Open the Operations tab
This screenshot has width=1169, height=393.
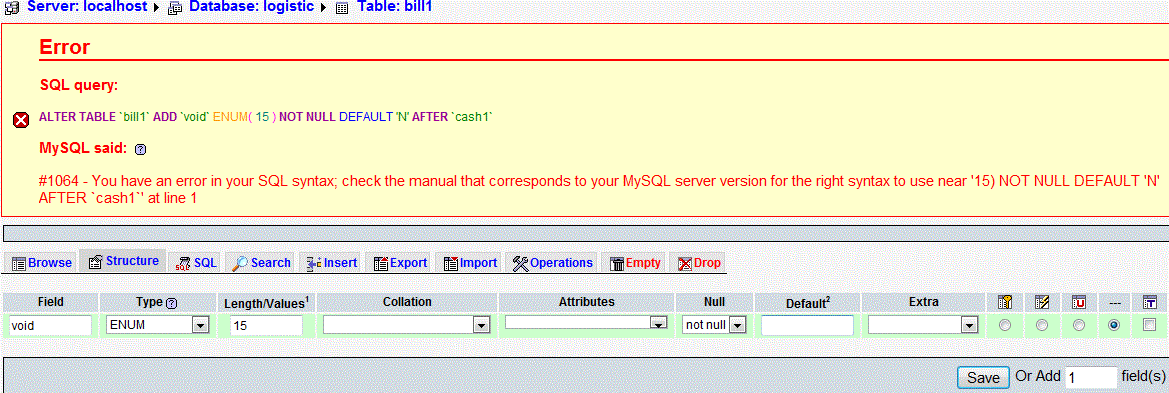point(552,262)
